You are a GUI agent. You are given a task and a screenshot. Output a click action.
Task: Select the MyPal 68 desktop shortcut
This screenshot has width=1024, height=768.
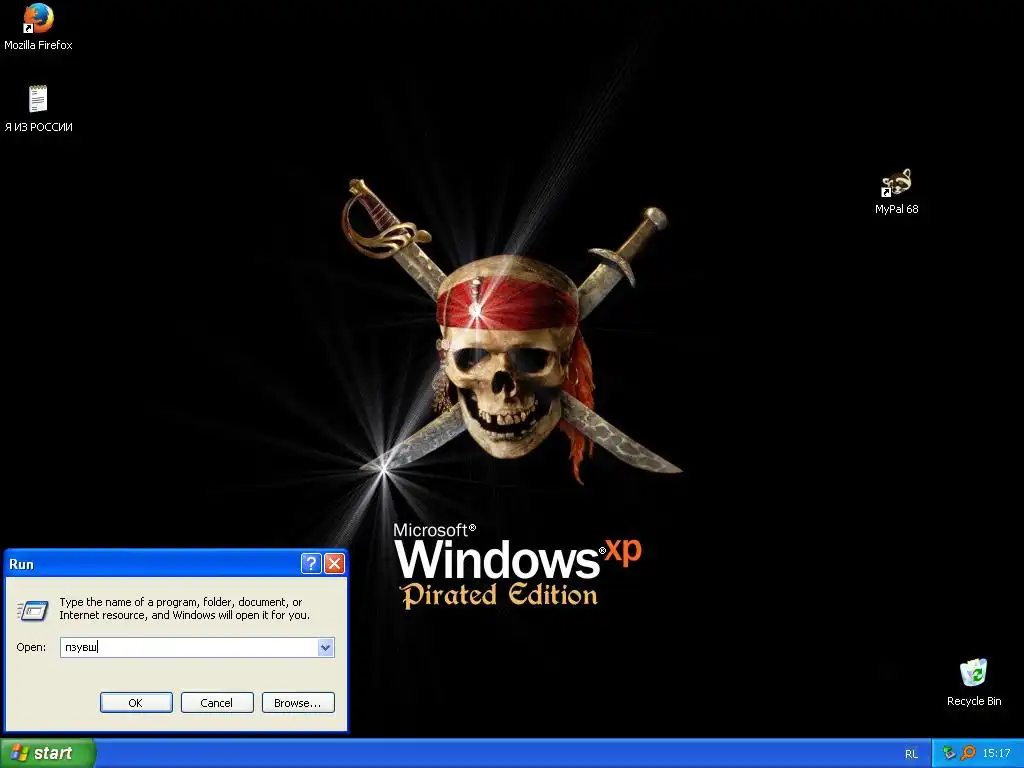coord(896,191)
